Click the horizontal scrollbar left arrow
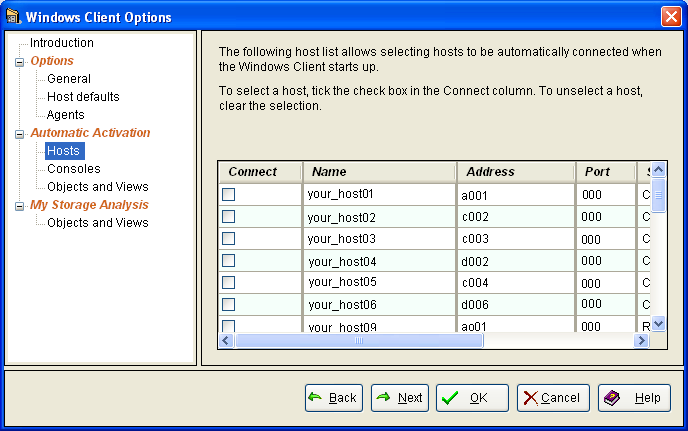This screenshot has width=688, height=431. pyautogui.click(x=226, y=341)
